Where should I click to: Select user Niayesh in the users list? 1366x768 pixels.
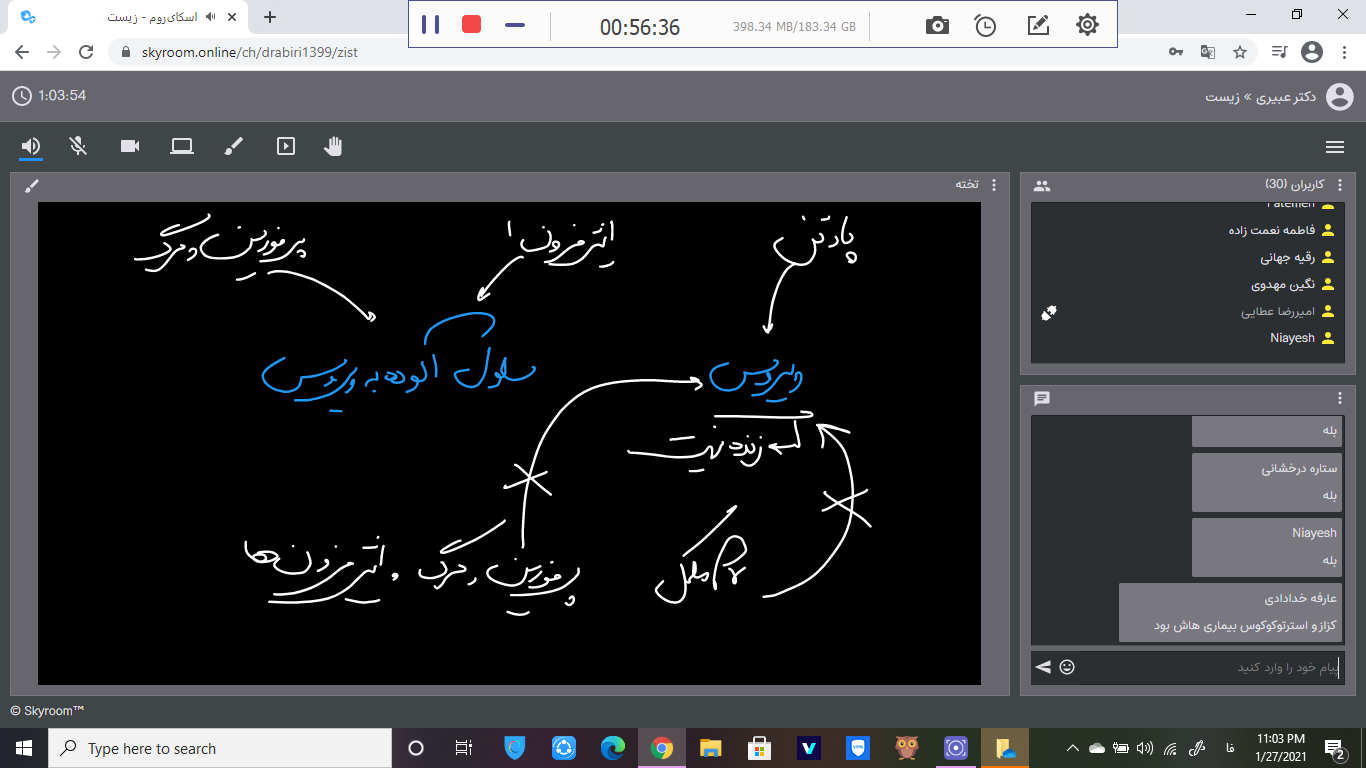pyautogui.click(x=1292, y=338)
